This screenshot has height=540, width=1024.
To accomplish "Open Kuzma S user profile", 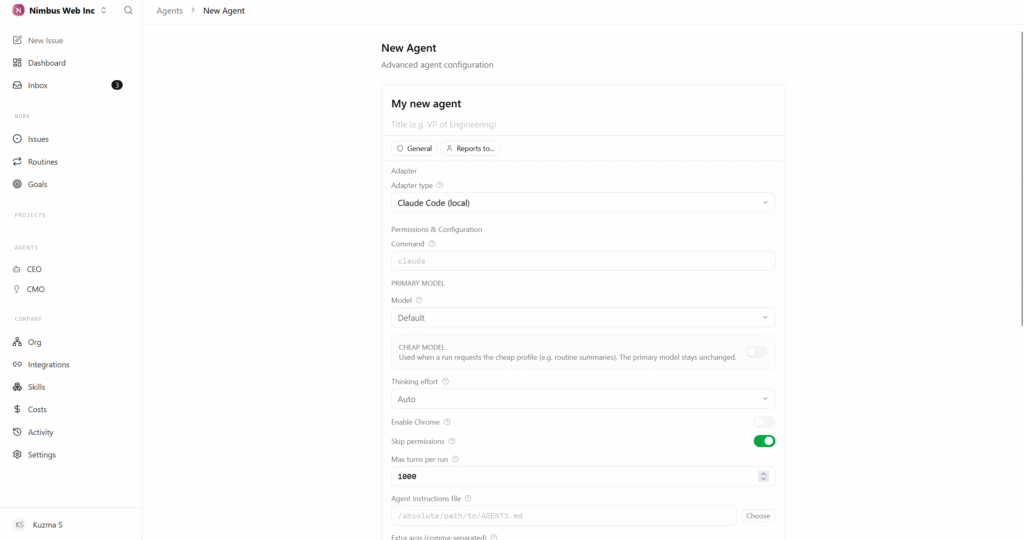I will (x=48, y=525).
